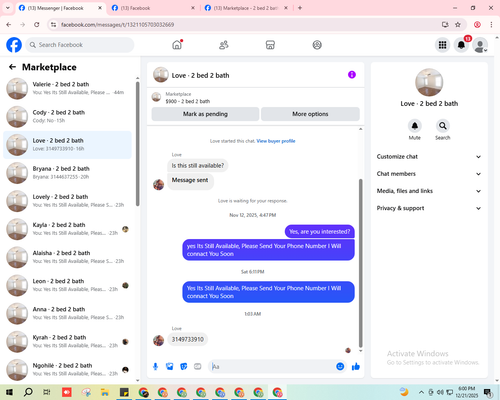The width and height of the screenshot is (500, 400).
Task: Click More options button
Action: [x=310, y=114]
